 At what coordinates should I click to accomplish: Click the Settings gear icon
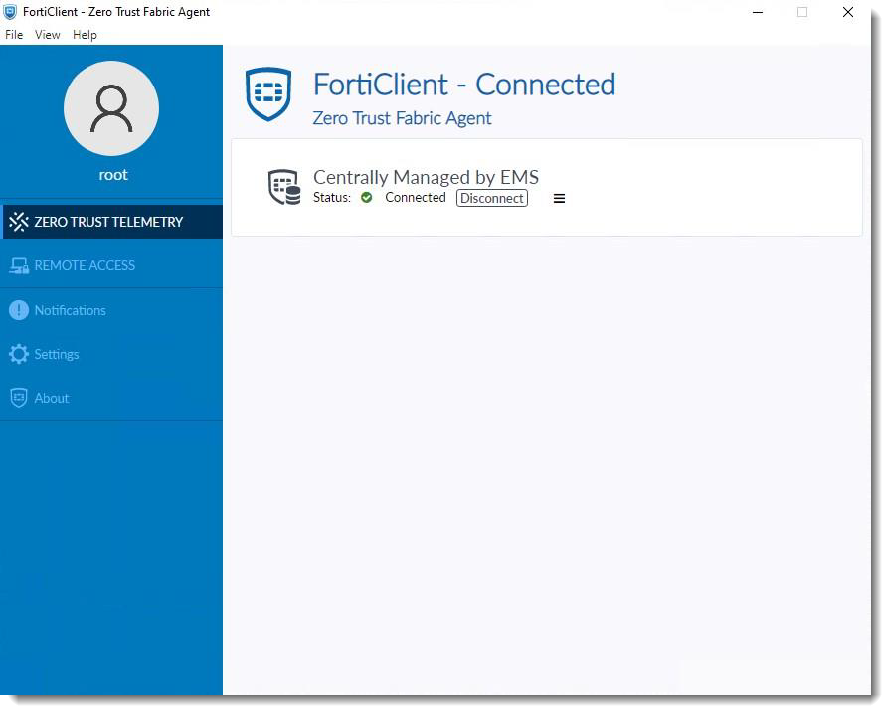(18, 354)
